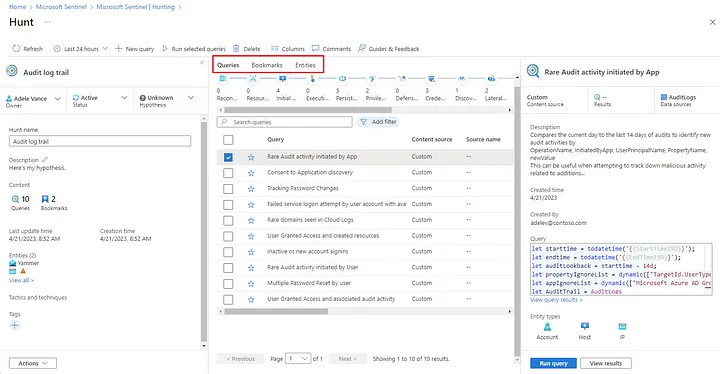Toggle the select-all queries checkbox
The width and height of the screenshot is (720, 374).
228,140
